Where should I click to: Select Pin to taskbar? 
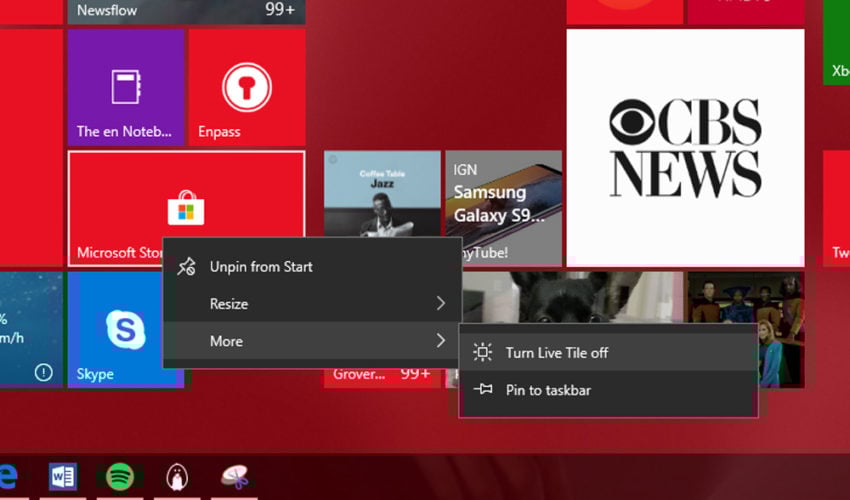[x=608, y=390]
